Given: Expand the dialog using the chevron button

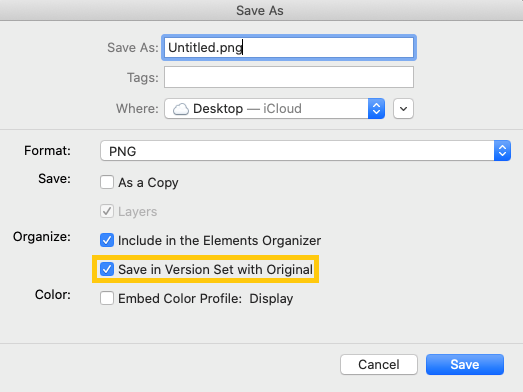Looking at the screenshot, I should coord(403,108).
